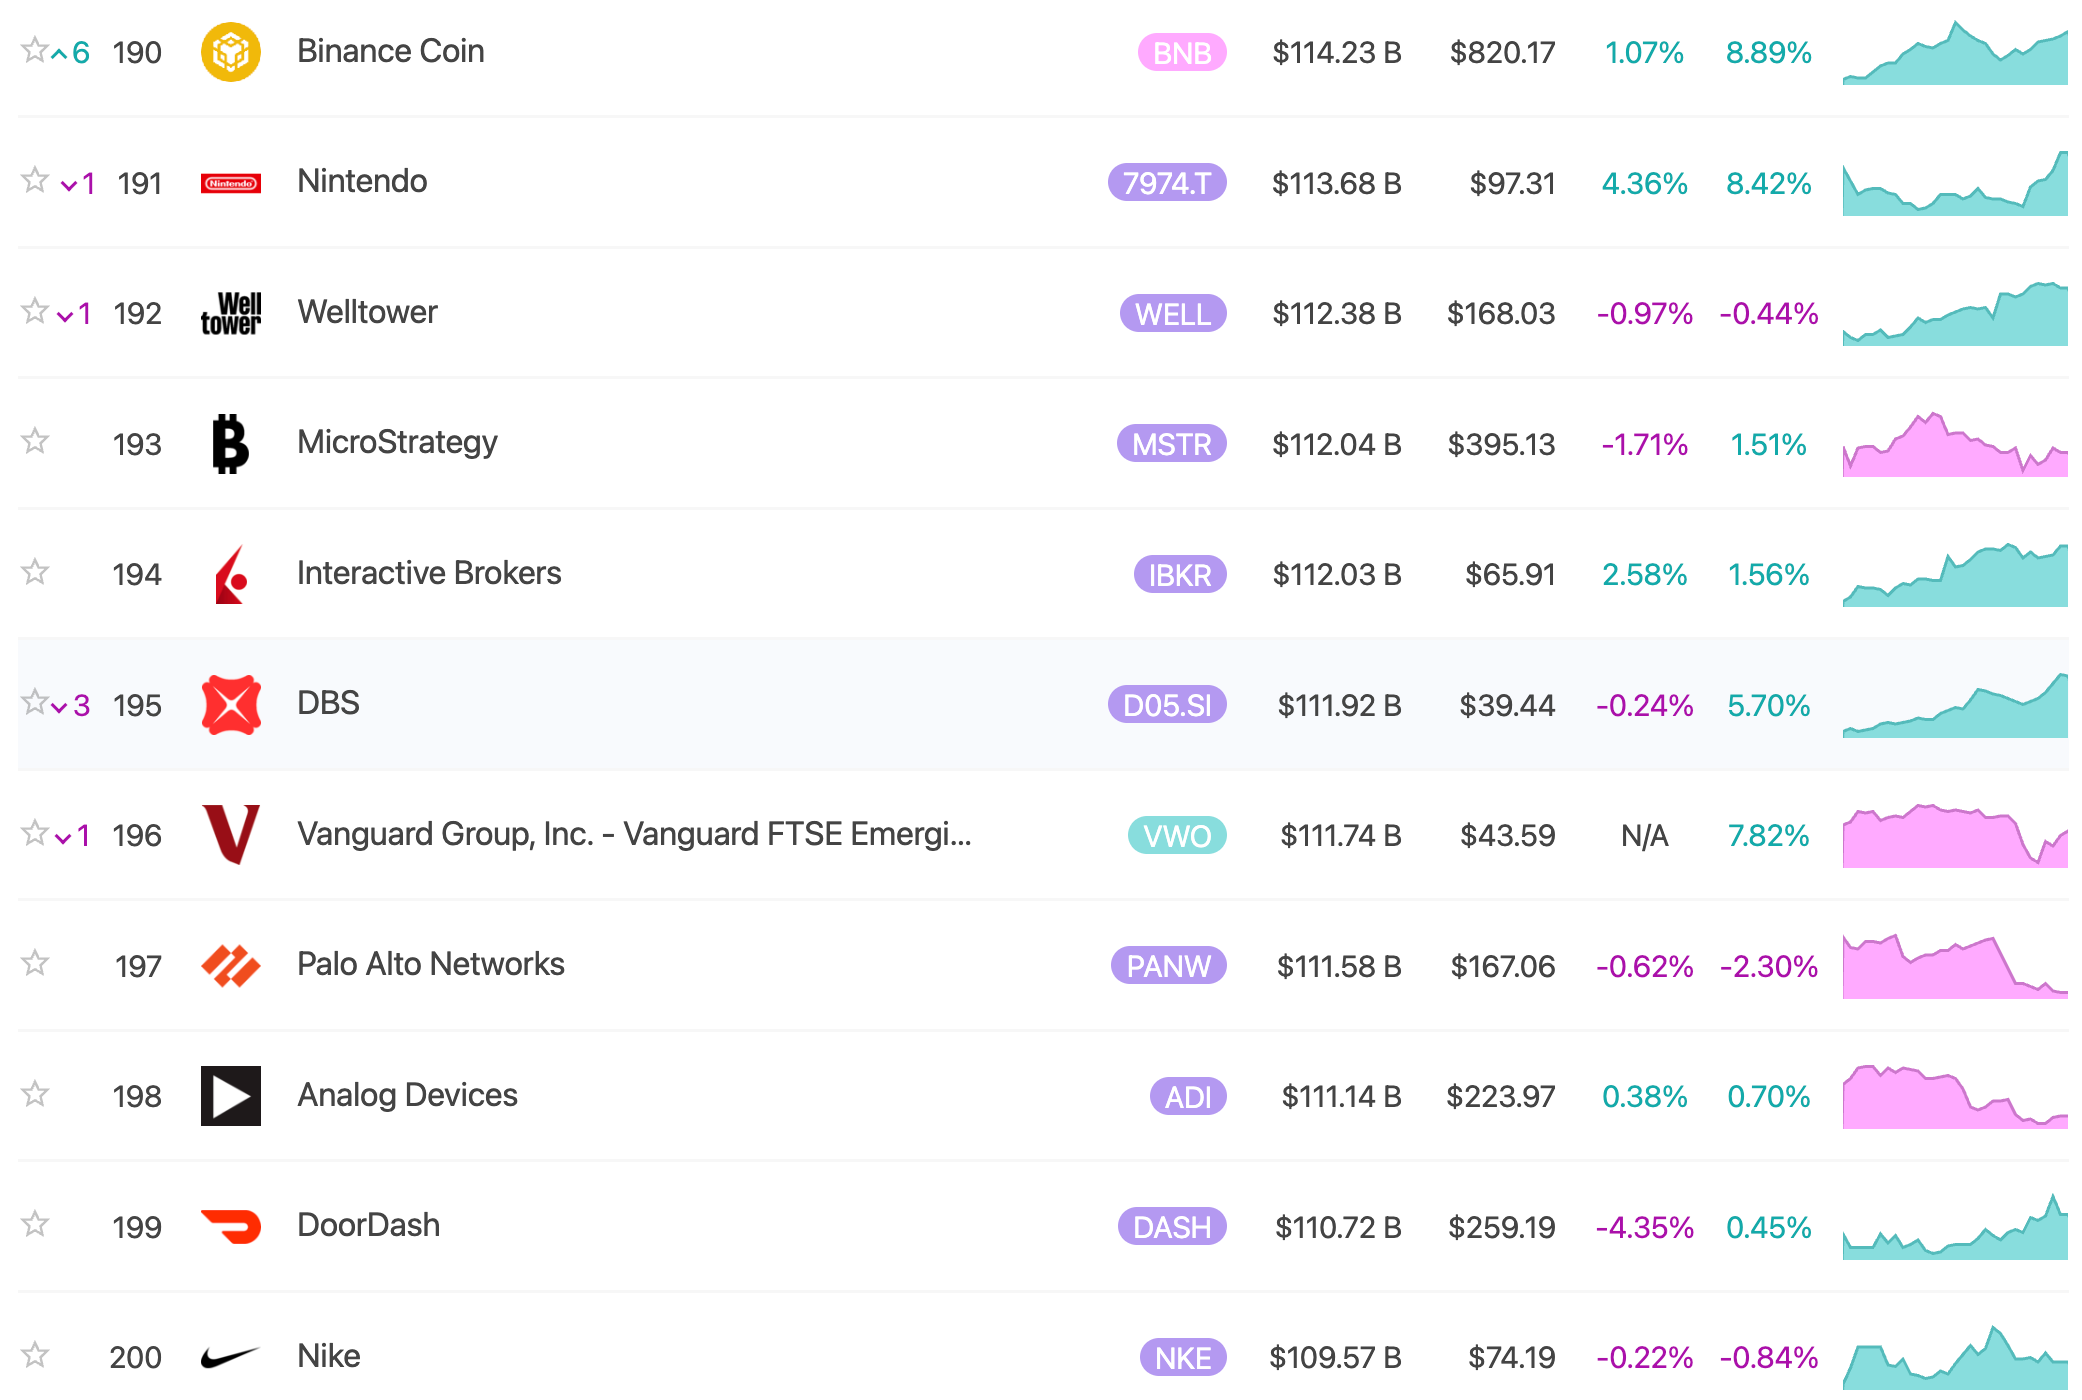Click the PANW ticker badge

click(1169, 966)
